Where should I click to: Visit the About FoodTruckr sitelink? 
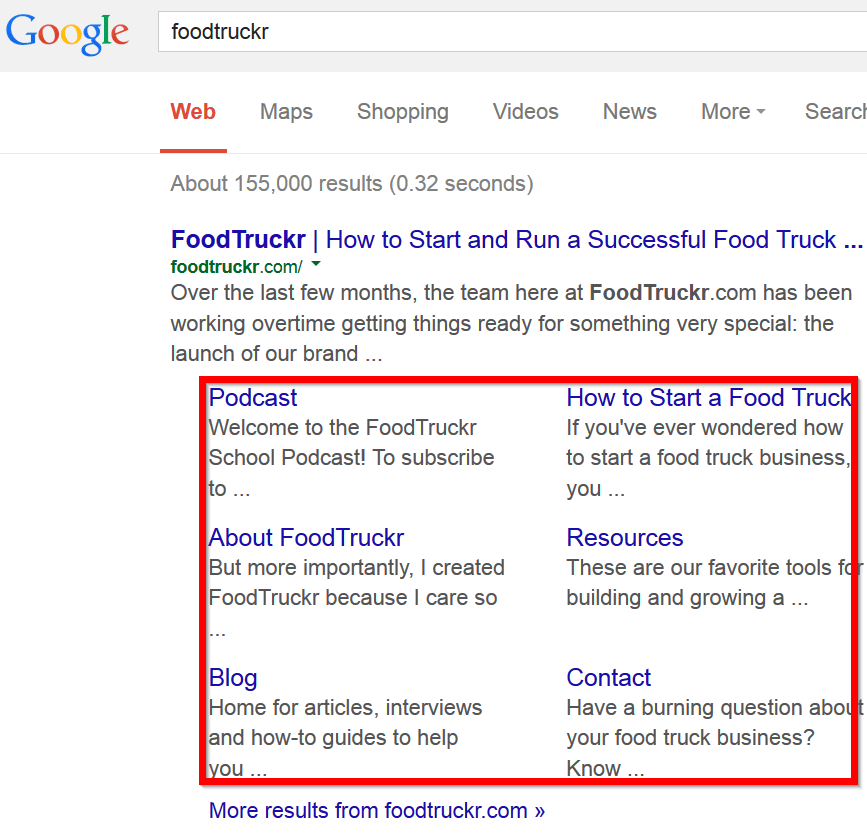pyautogui.click(x=306, y=537)
